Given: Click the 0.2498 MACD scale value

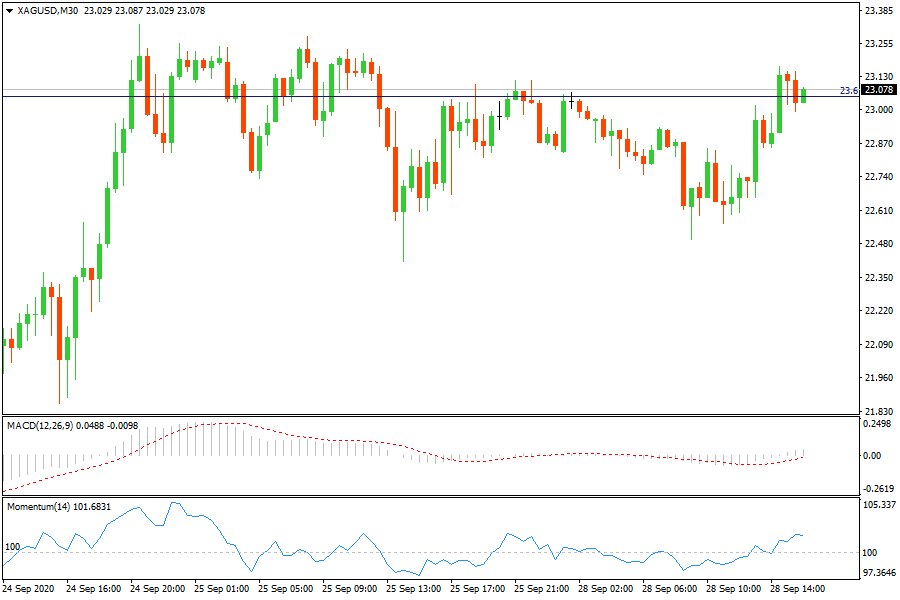Looking at the screenshot, I should pyautogui.click(x=878, y=423).
